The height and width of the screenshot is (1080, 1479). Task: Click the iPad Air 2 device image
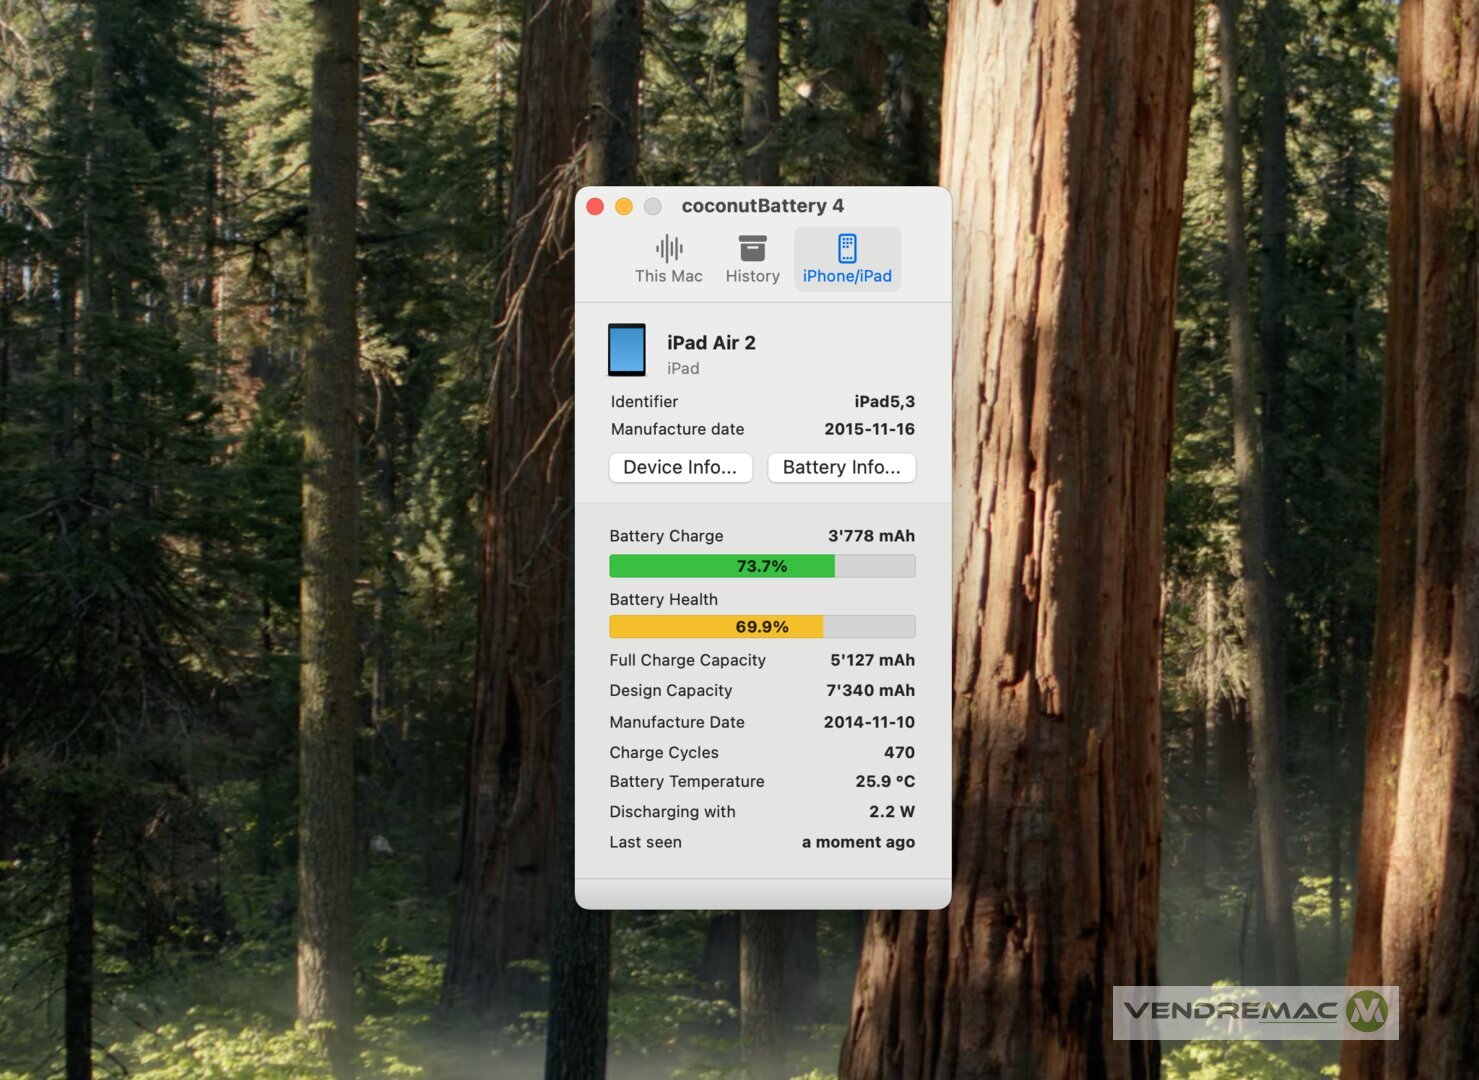tap(627, 350)
